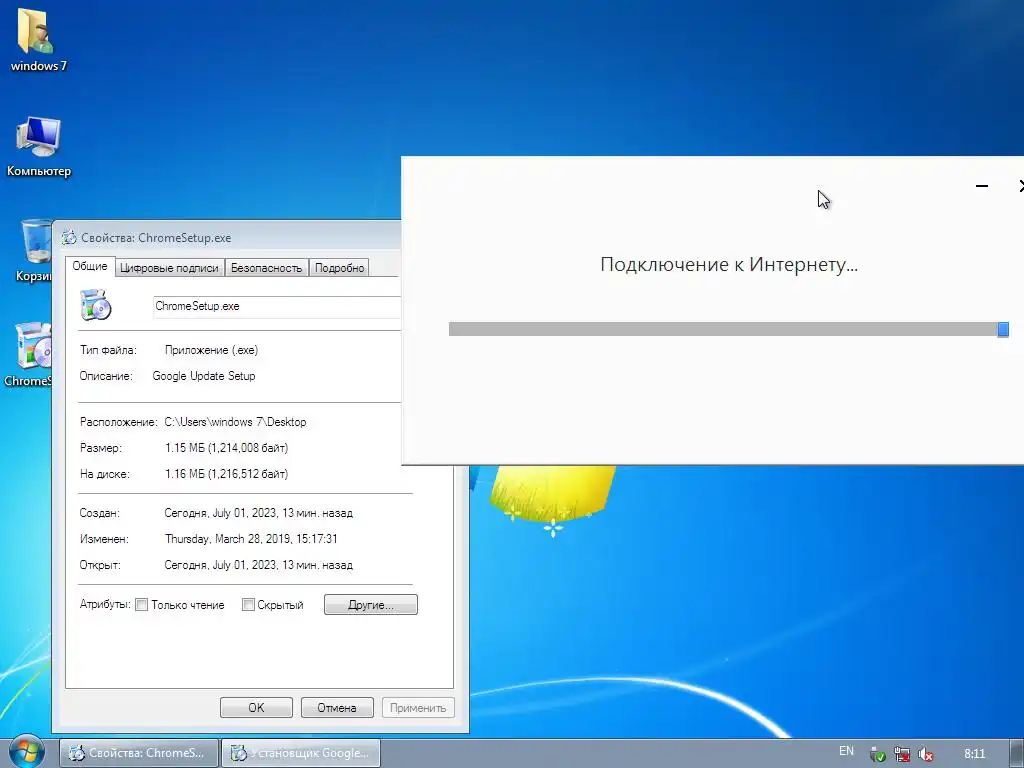Viewport: 1024px width, 768px height.
Task: Click the Применить button
Action: [x=418, y=707]
